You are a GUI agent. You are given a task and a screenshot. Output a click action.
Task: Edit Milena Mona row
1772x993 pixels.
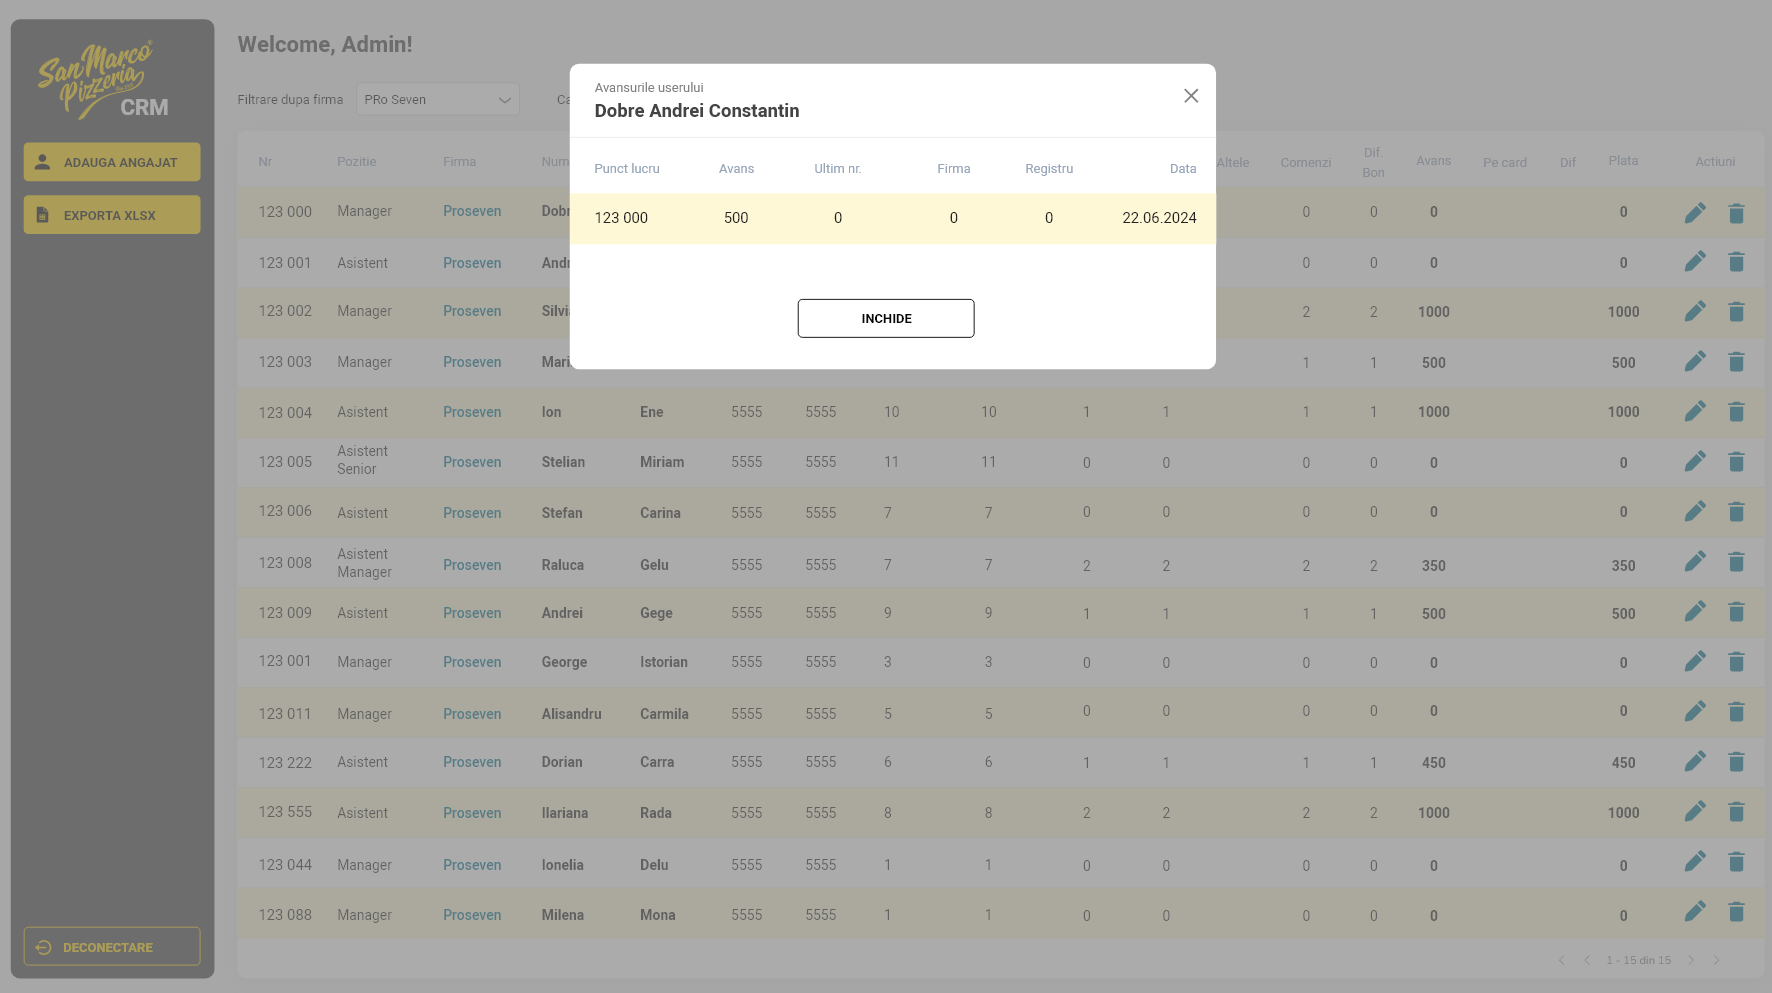(x=1695, y=911)
